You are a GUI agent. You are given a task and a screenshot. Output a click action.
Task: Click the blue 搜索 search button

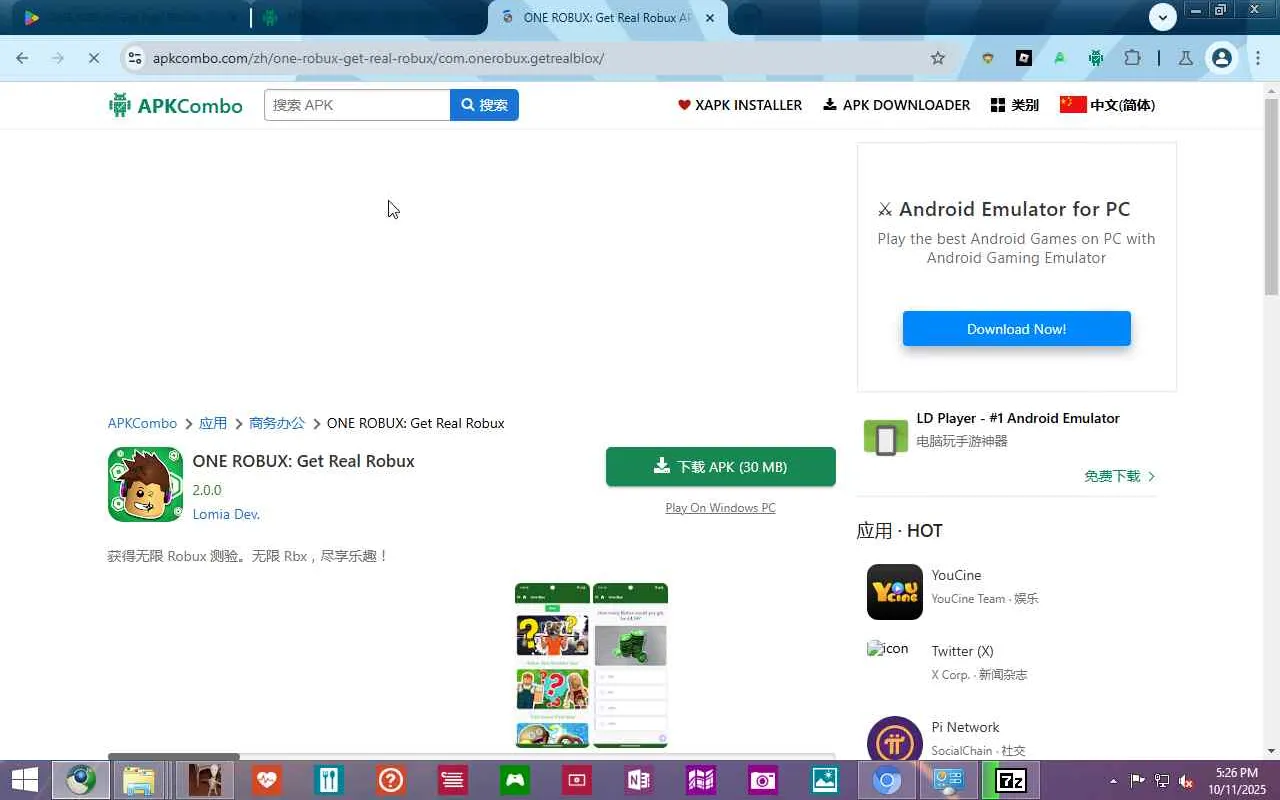click(484, 105)
